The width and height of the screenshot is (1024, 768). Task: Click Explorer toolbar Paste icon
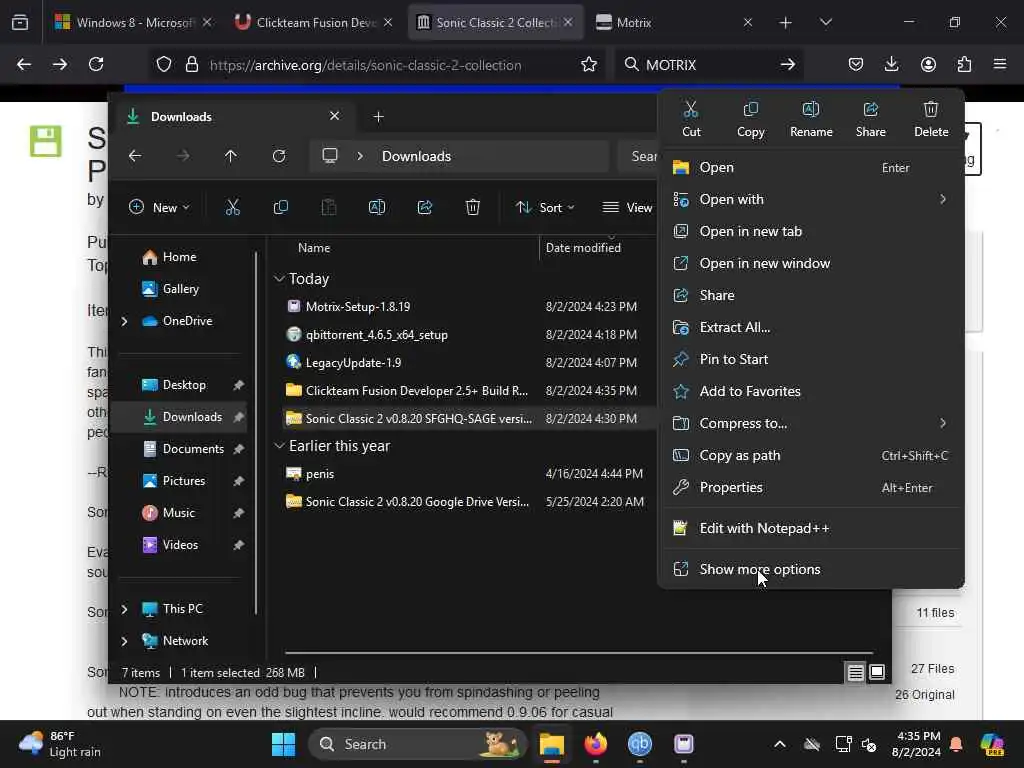328,208
